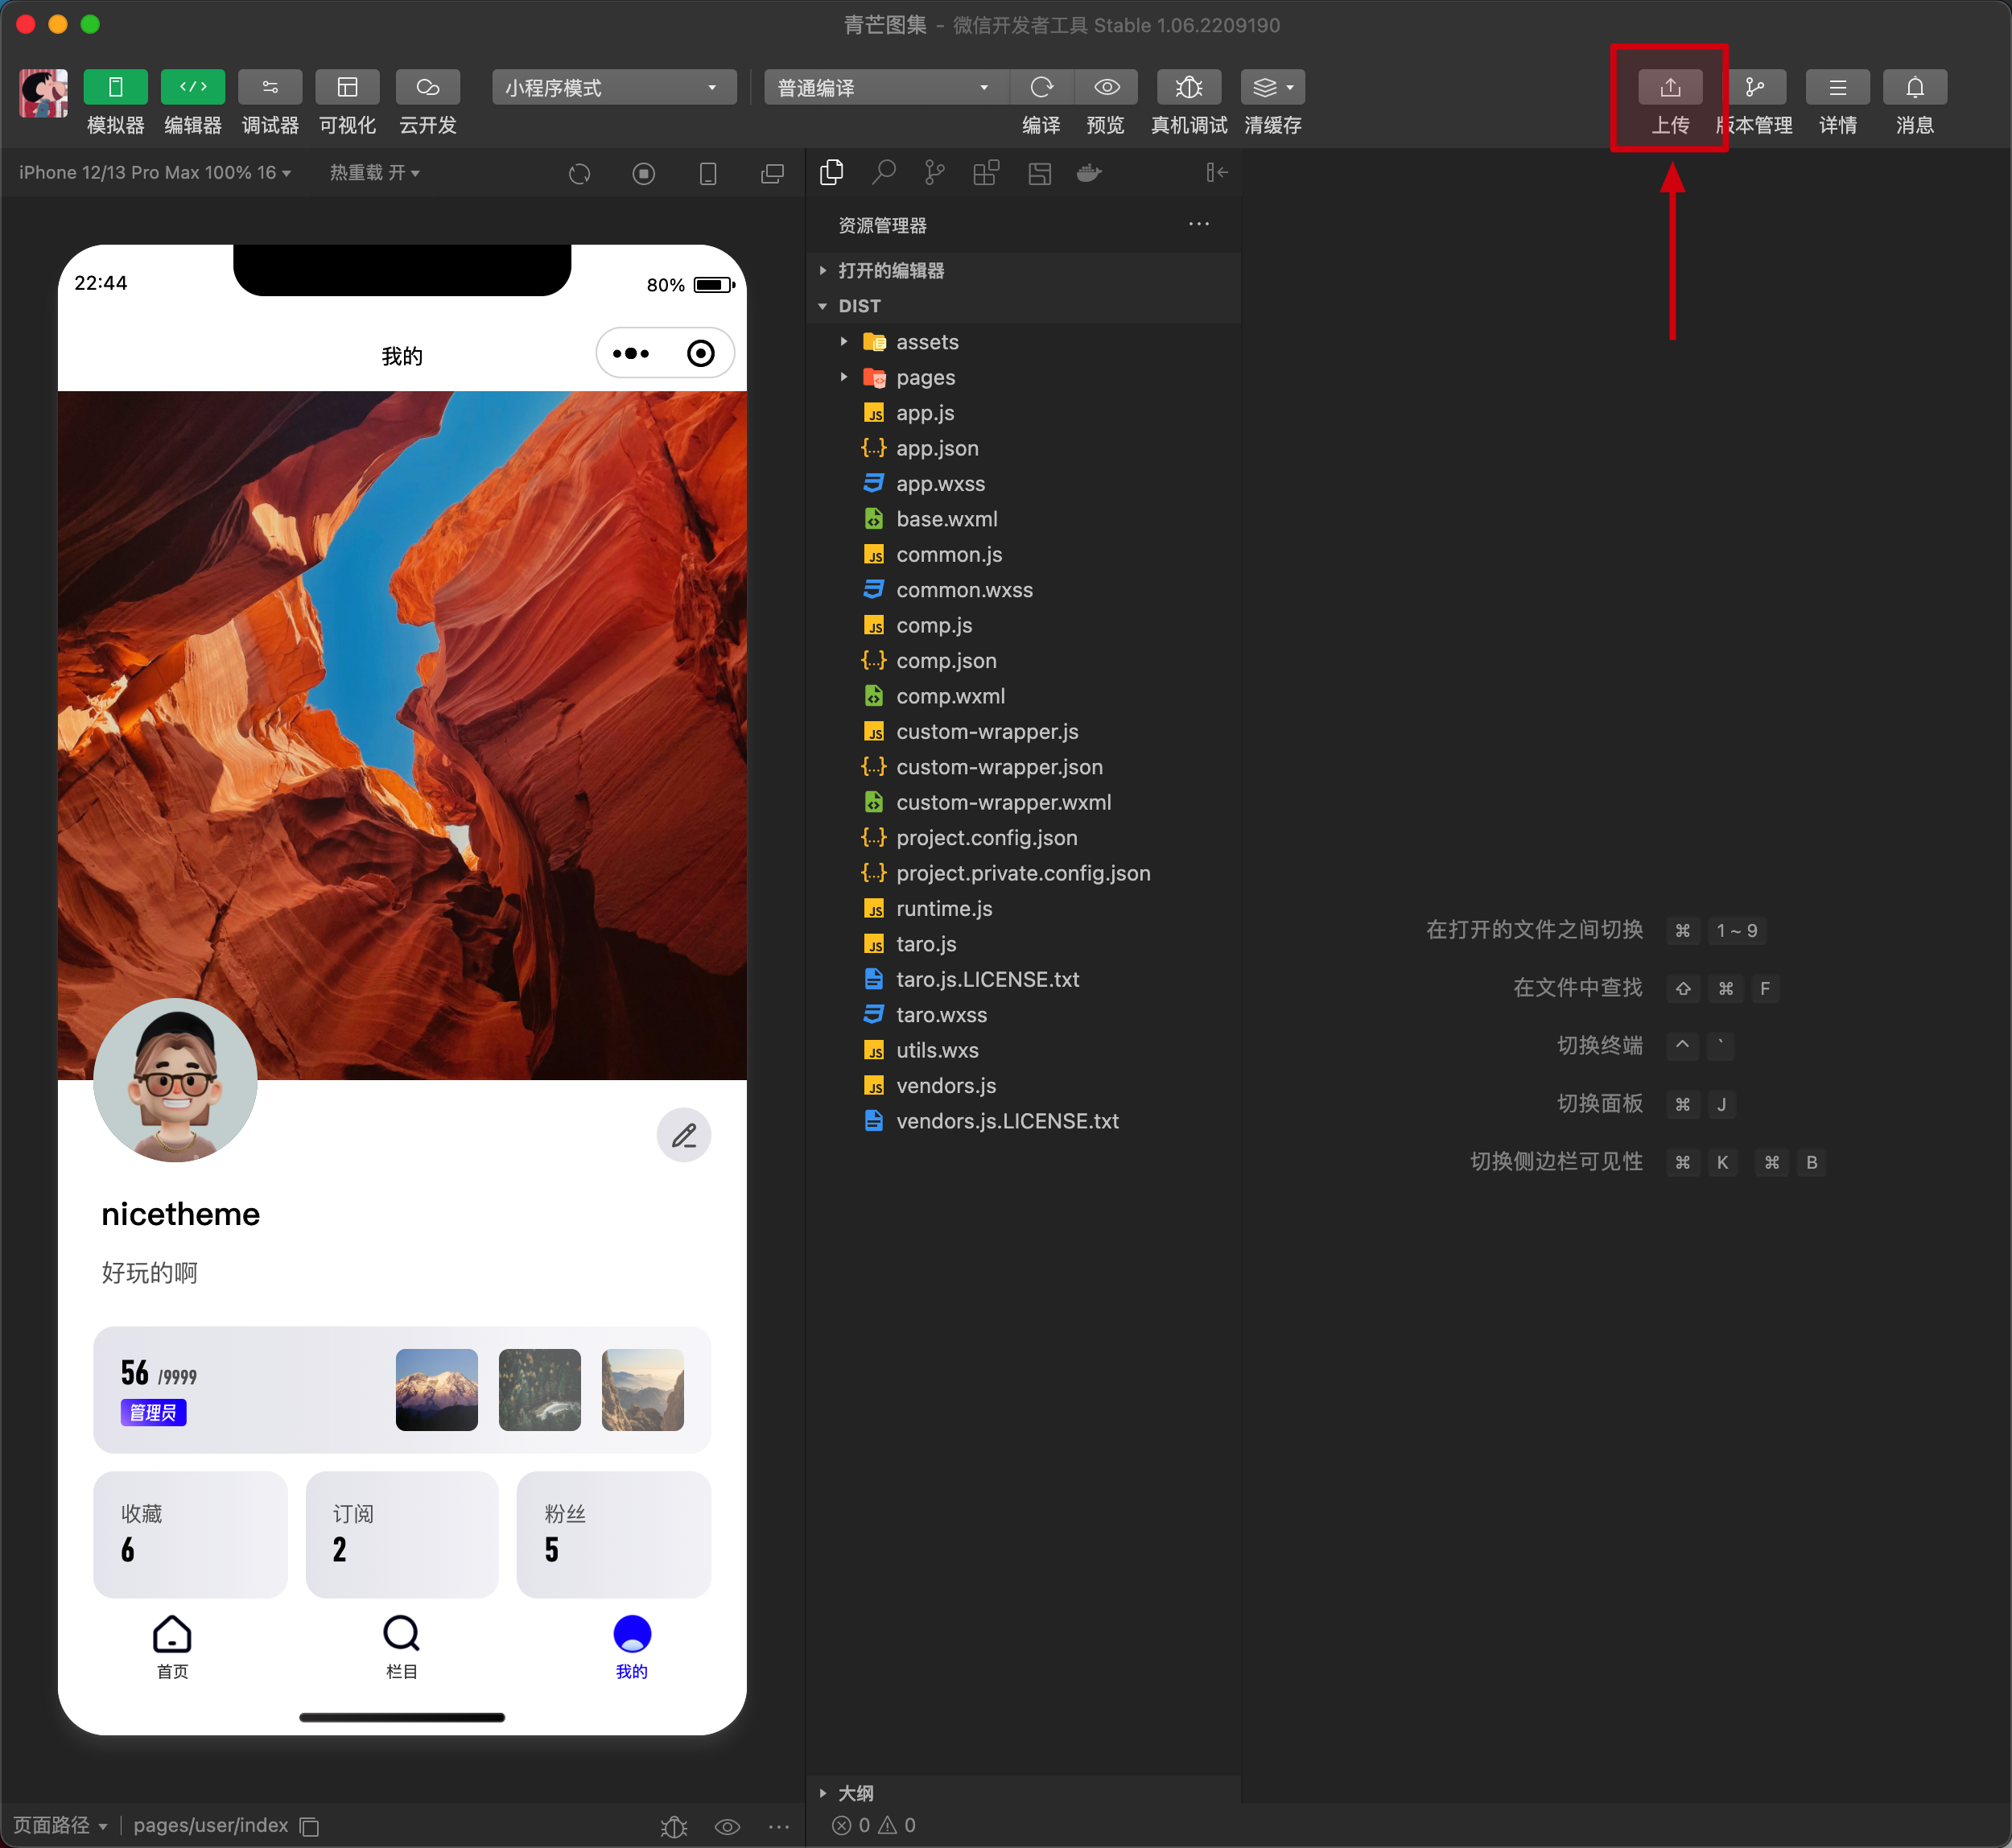This screenshot has height=1848, width=2012.
Task: Open the details menu icon
Action: pos(1838,87)
